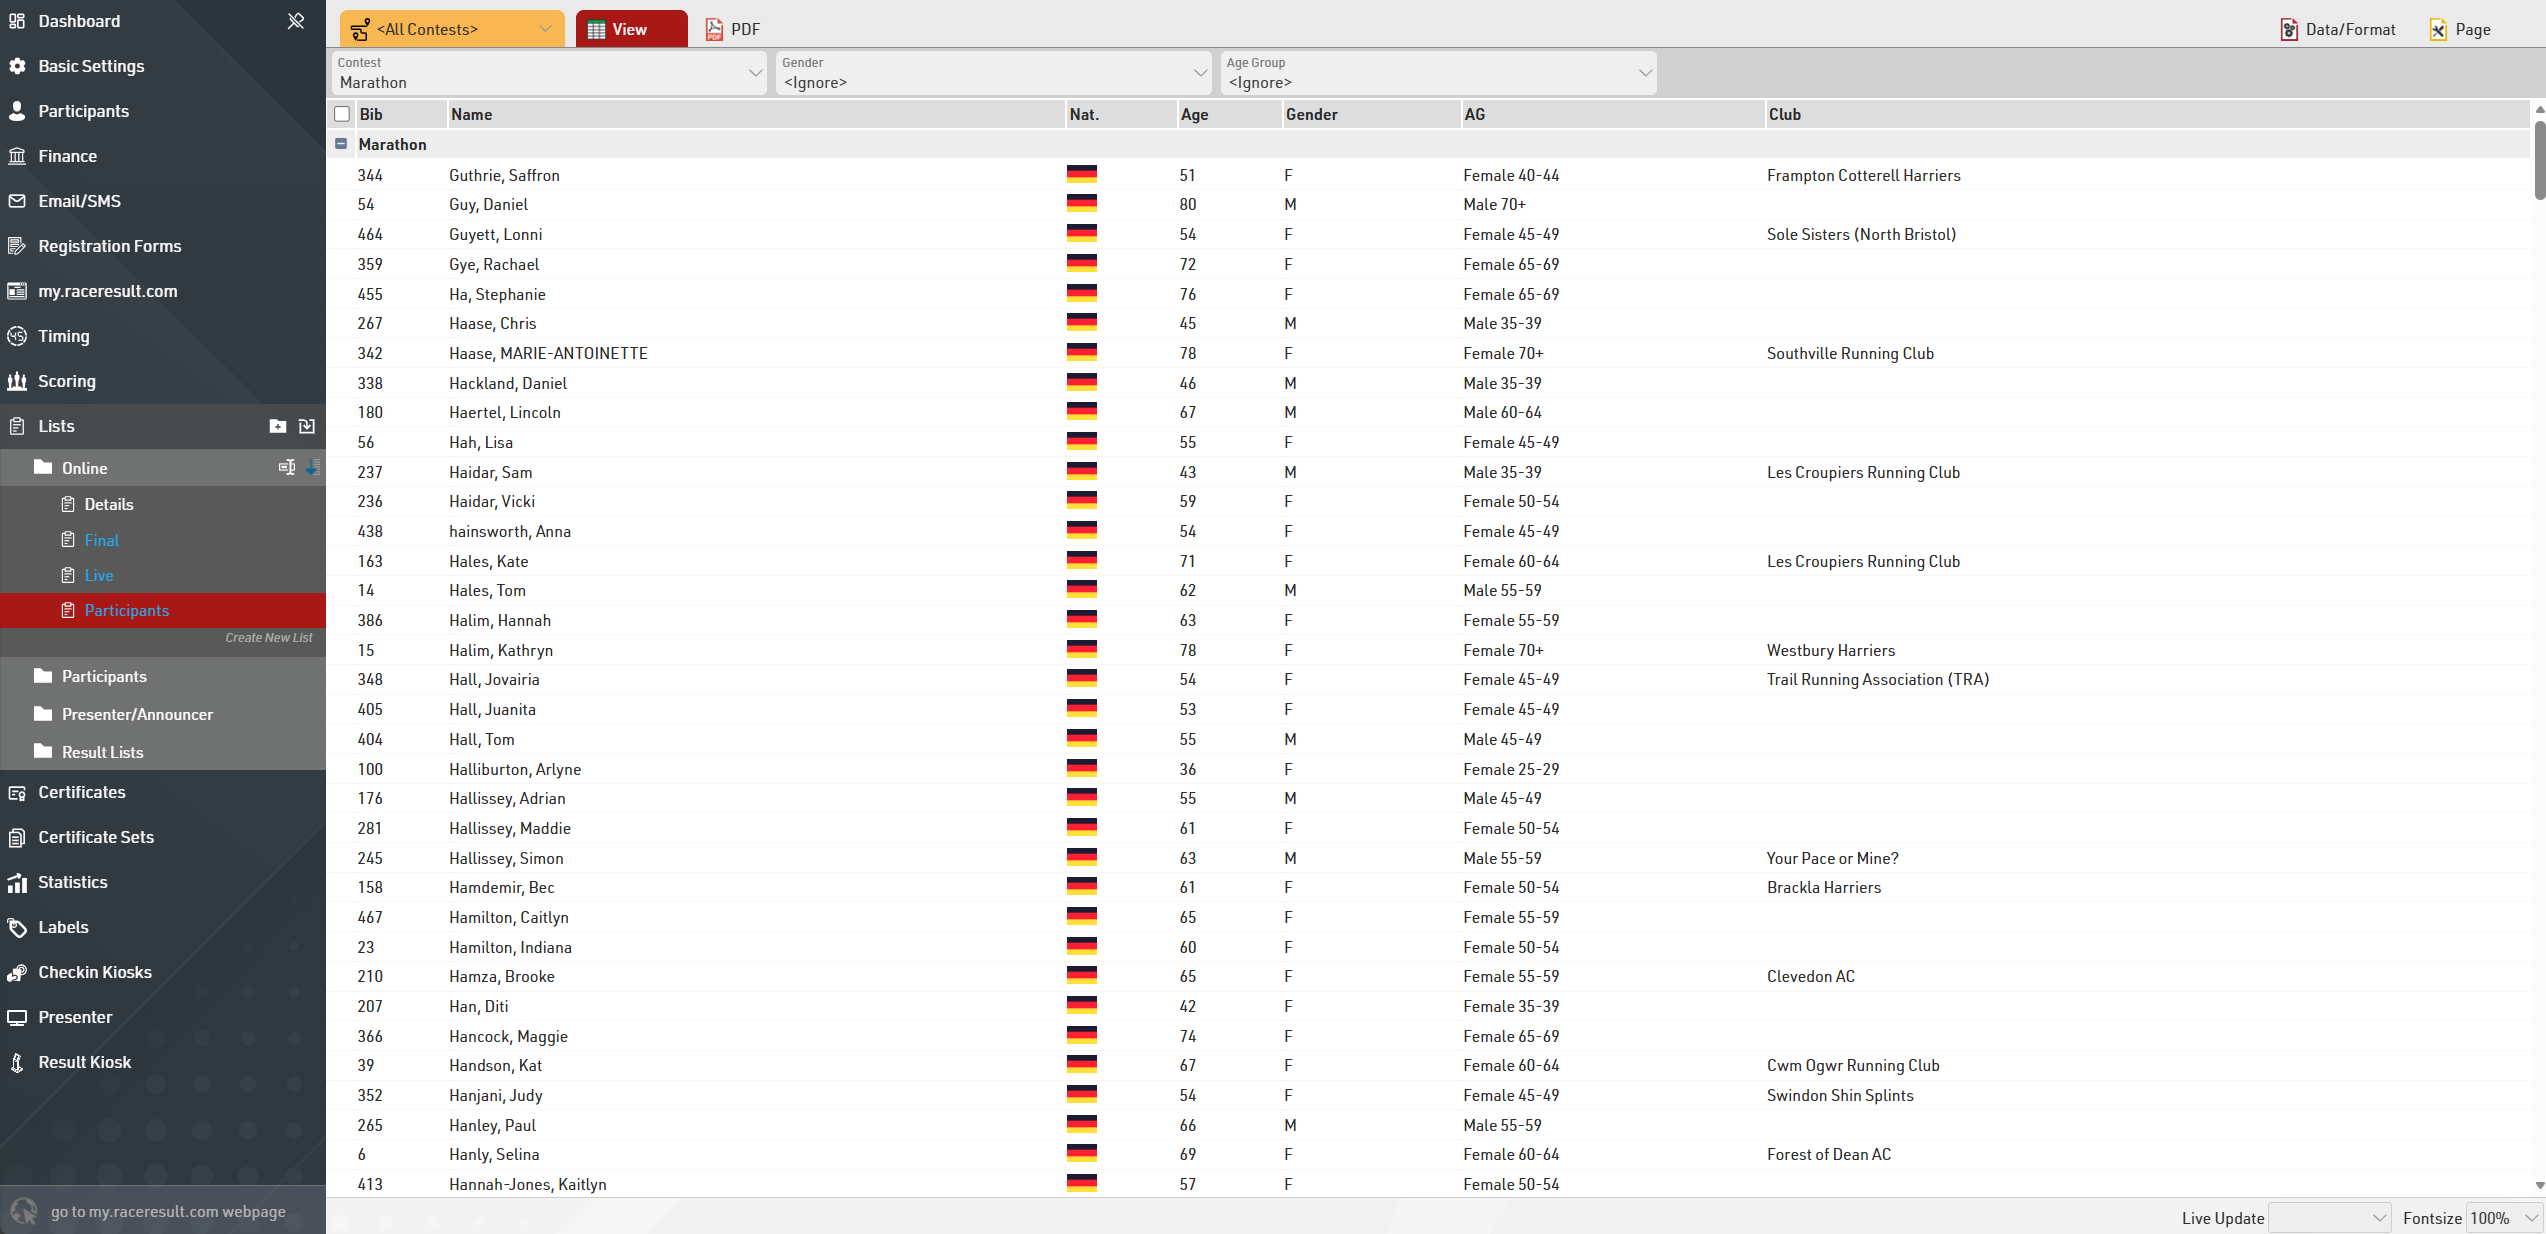Click the rename icon on the Online folder
The image size is (2546, 1234).
287,467
